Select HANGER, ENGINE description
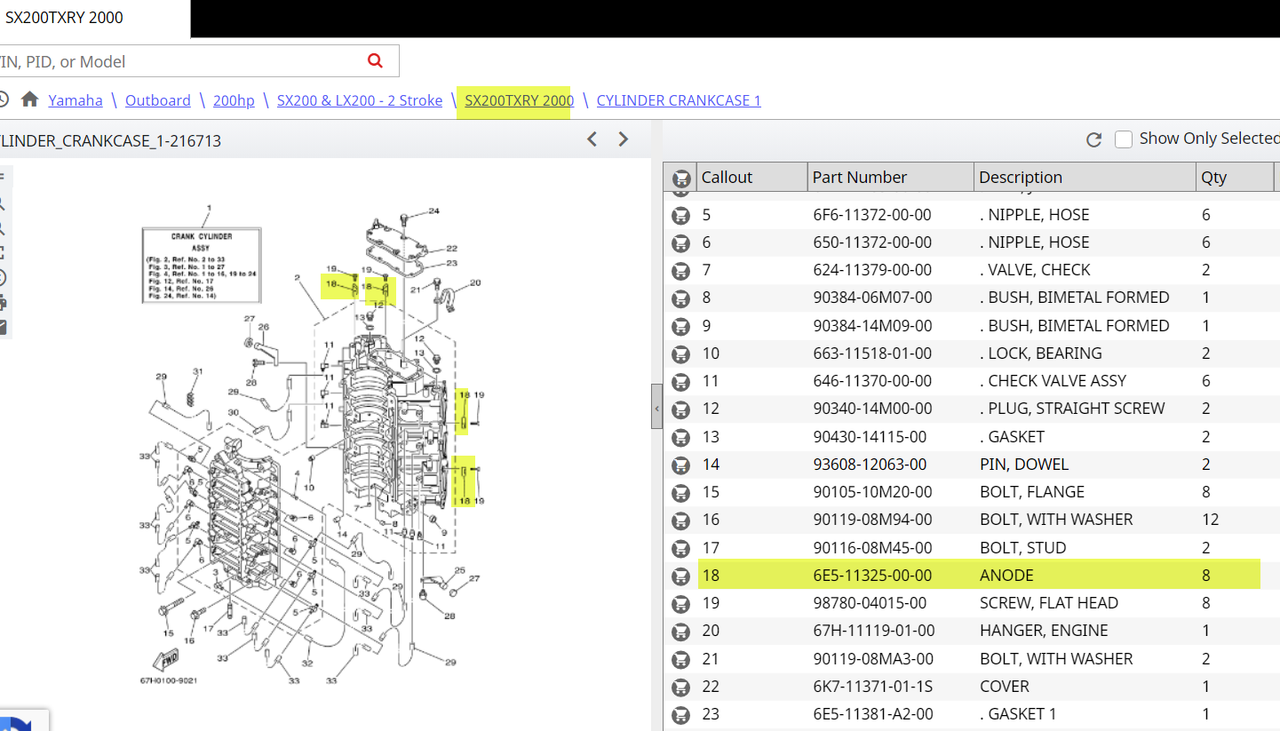The image size is (1280, 731). tap(1043, 631)
